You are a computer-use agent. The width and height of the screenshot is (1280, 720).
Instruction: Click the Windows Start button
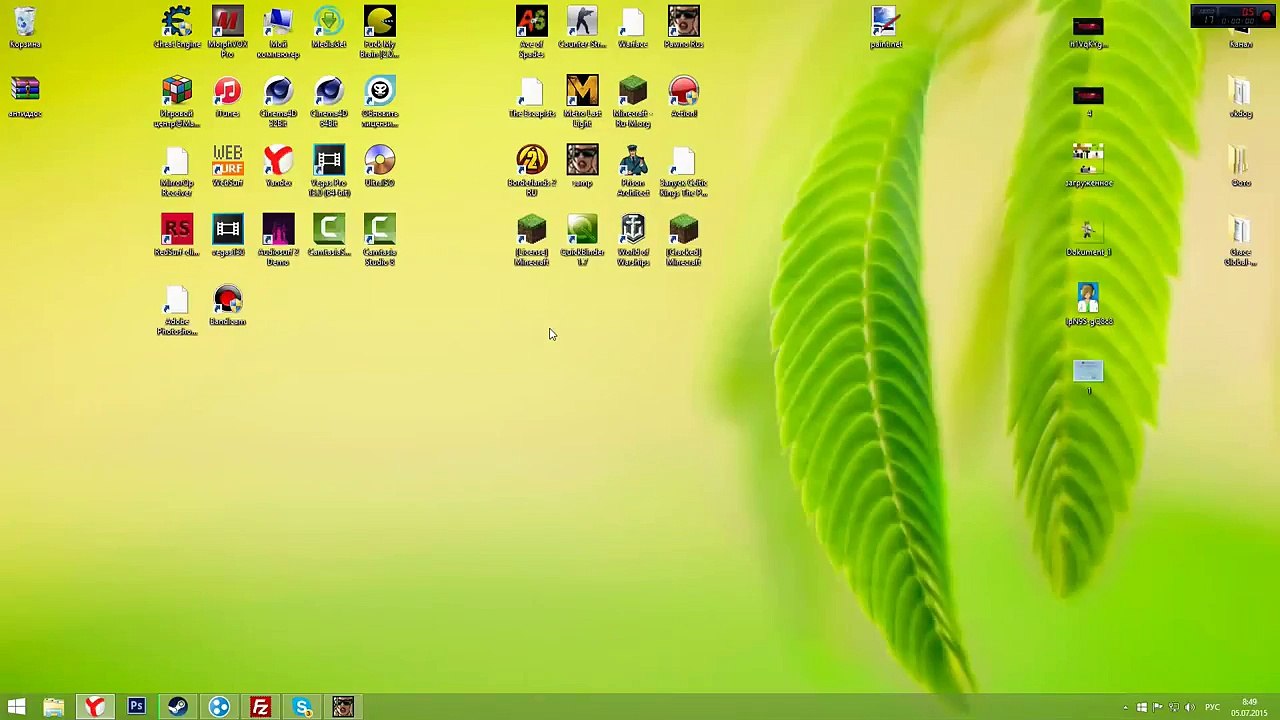click(x=16, y=707)
